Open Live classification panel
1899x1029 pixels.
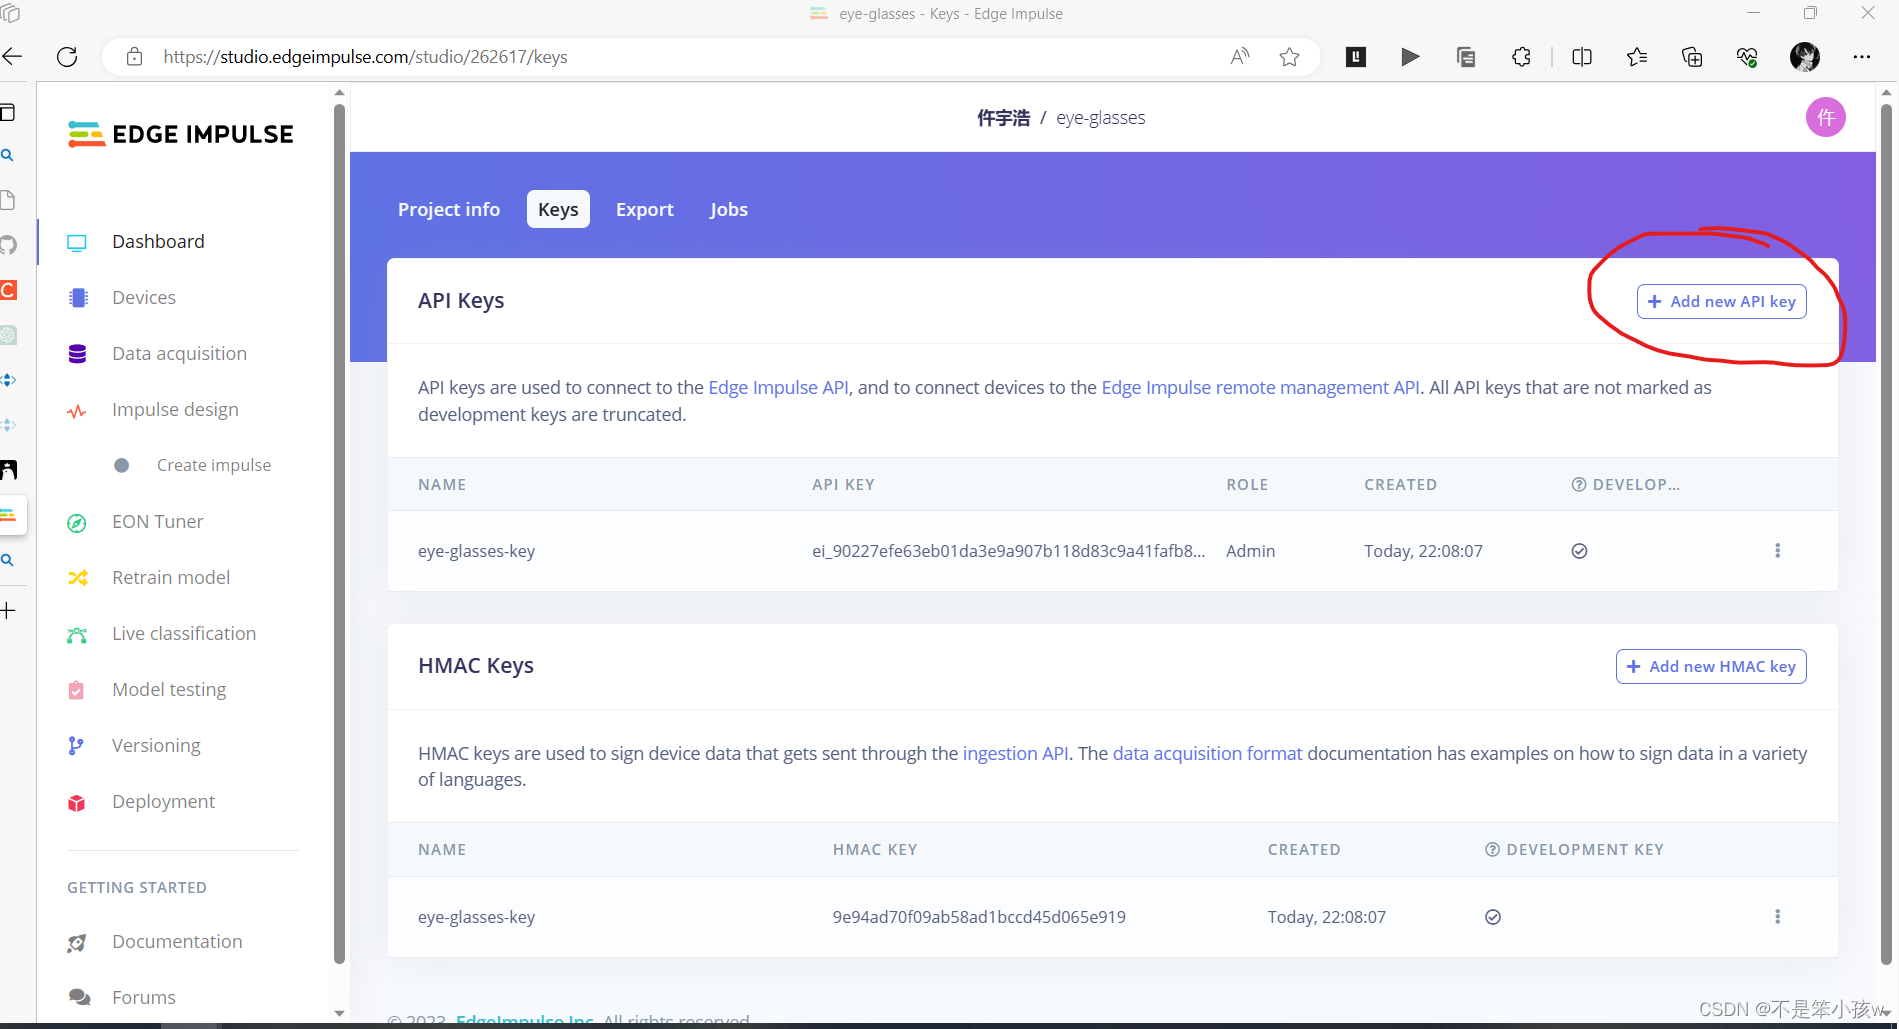[x=183, y=633]
